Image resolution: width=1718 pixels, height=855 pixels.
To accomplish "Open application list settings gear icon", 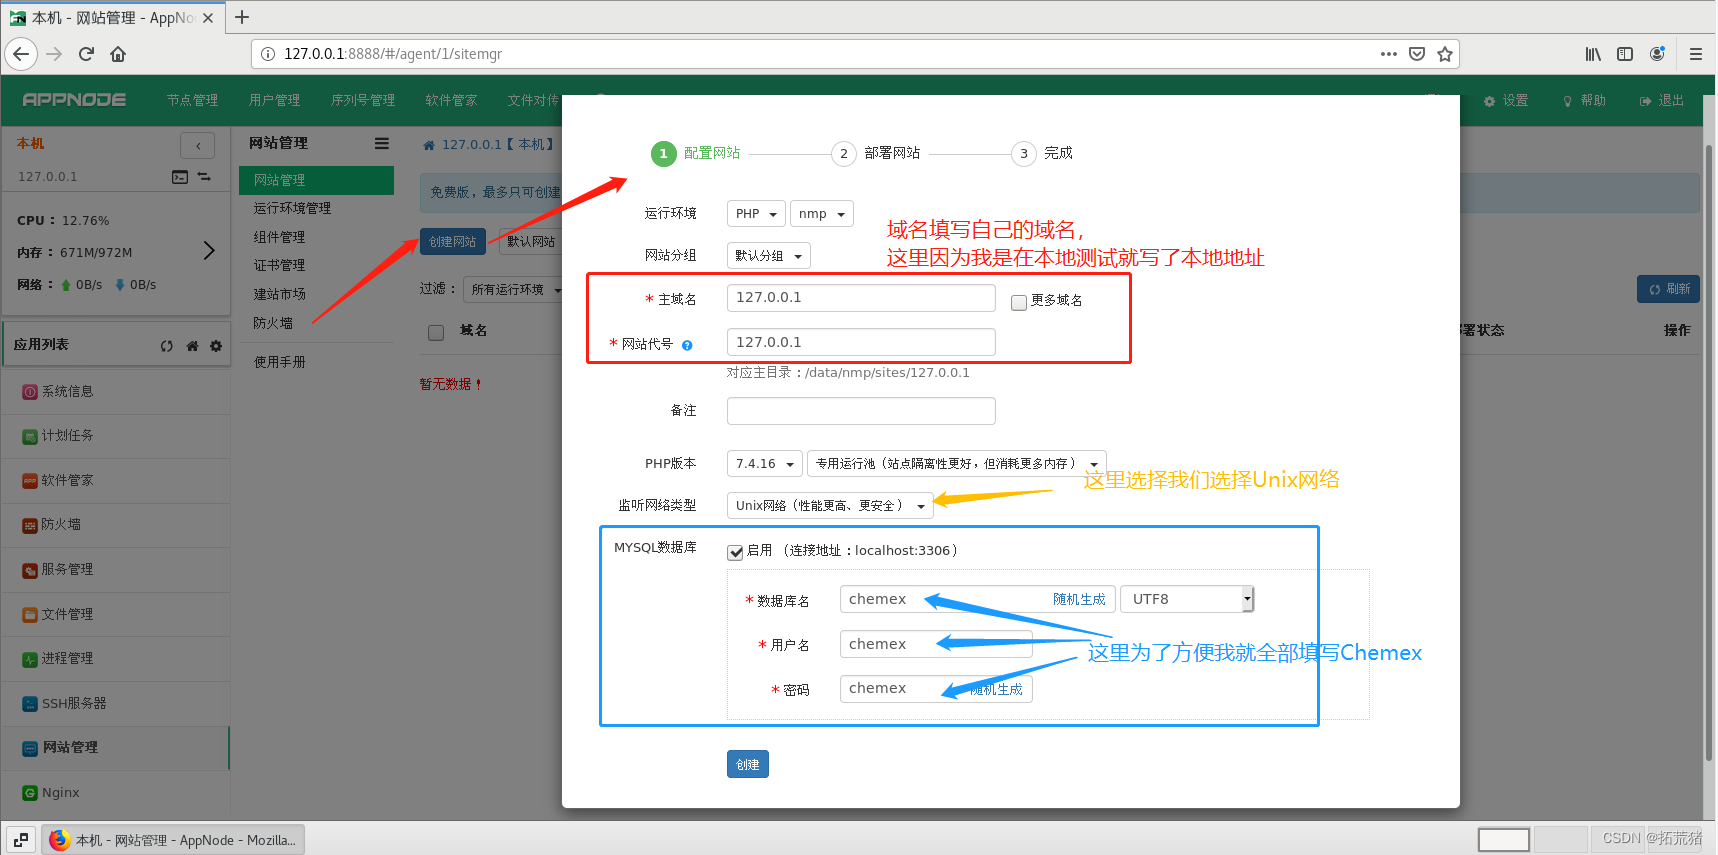I will click(216, 346).
